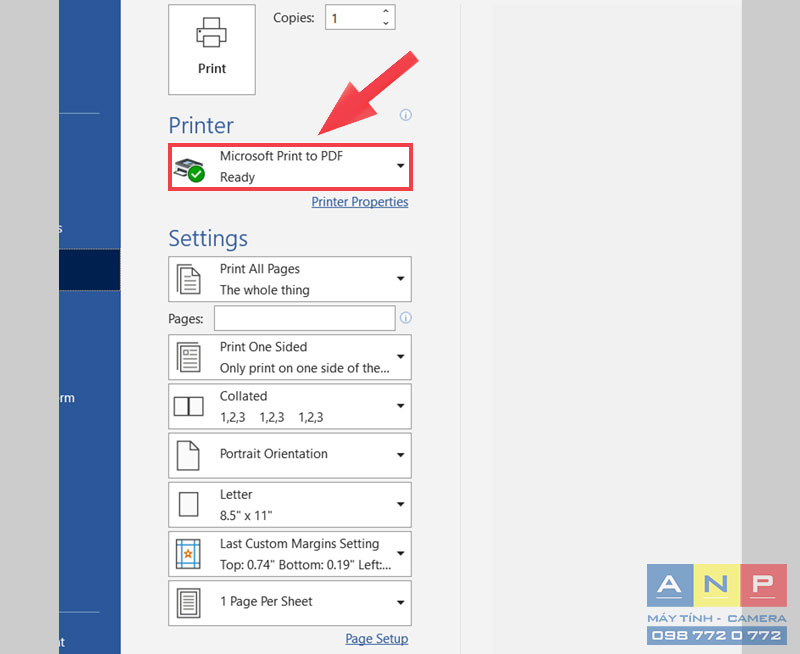Click the Letter paper size icon

point(189,505)
